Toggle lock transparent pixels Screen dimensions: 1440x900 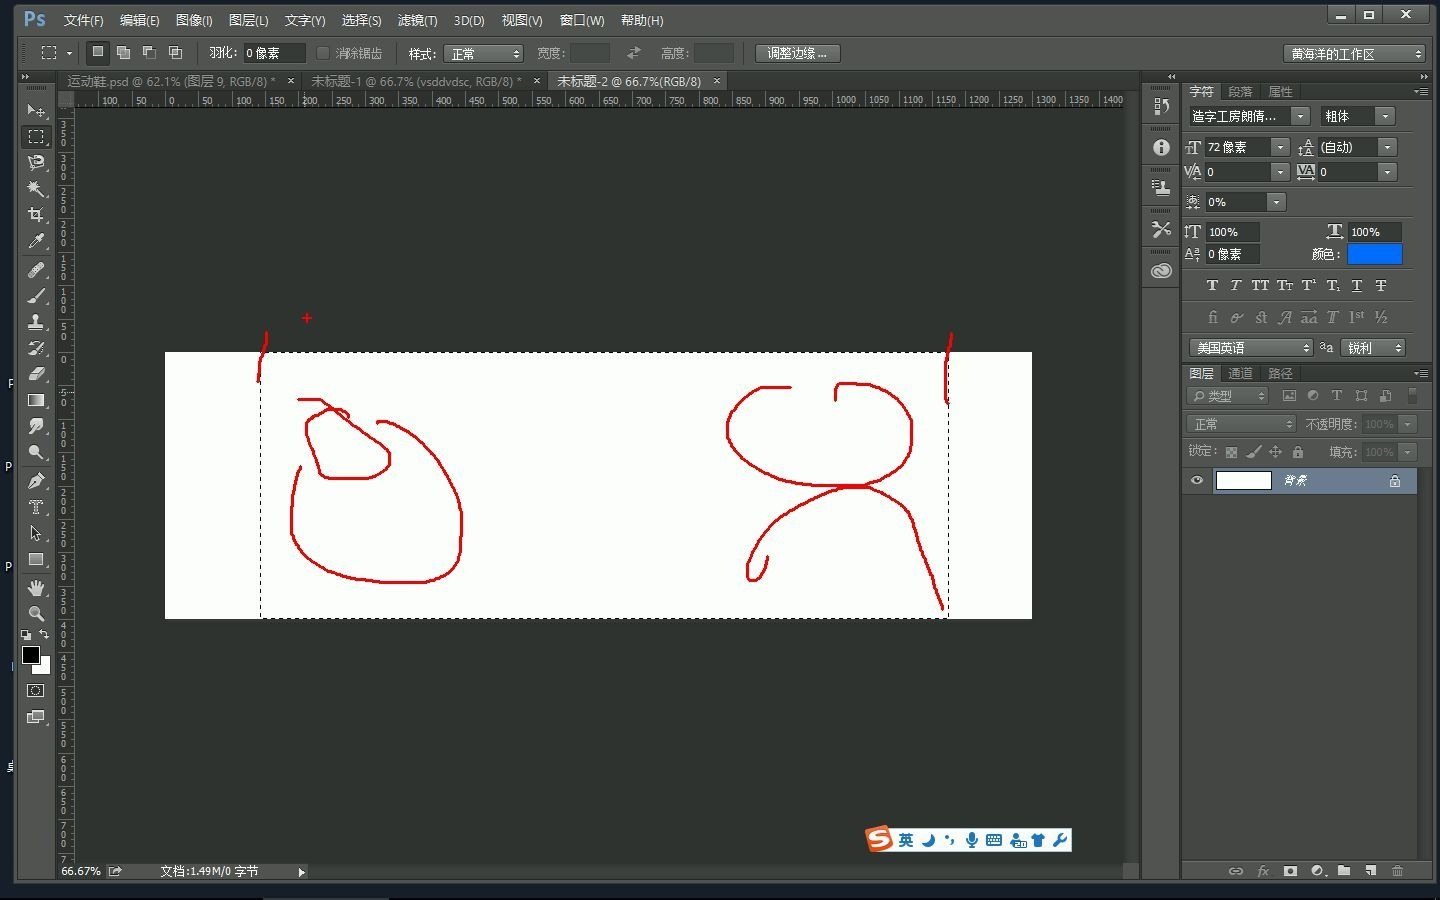(1231, 452)
